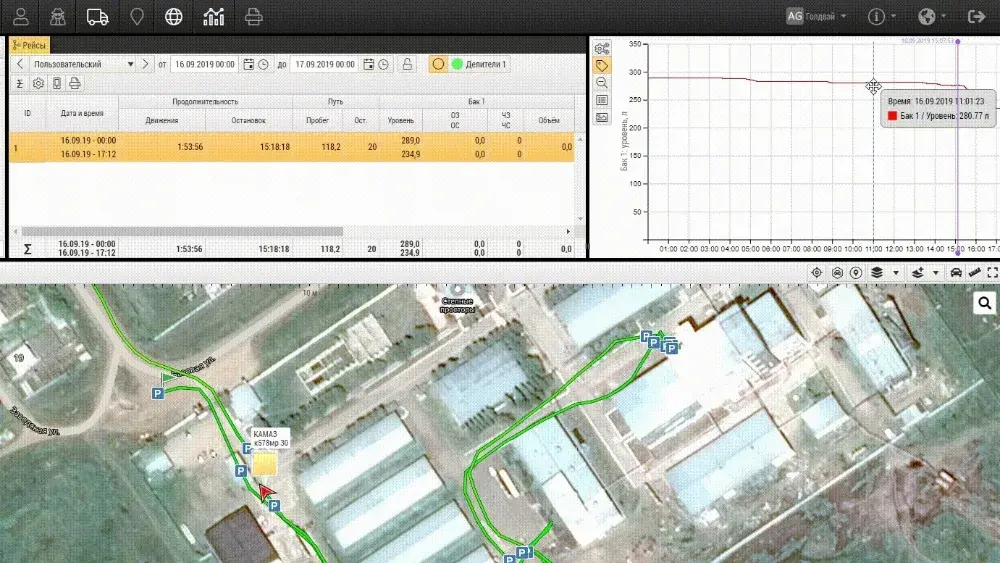Image resolution: width=1000 pixels, height=563 pixels.
Task: Click the Степные просторы map label
Action: 457,305
